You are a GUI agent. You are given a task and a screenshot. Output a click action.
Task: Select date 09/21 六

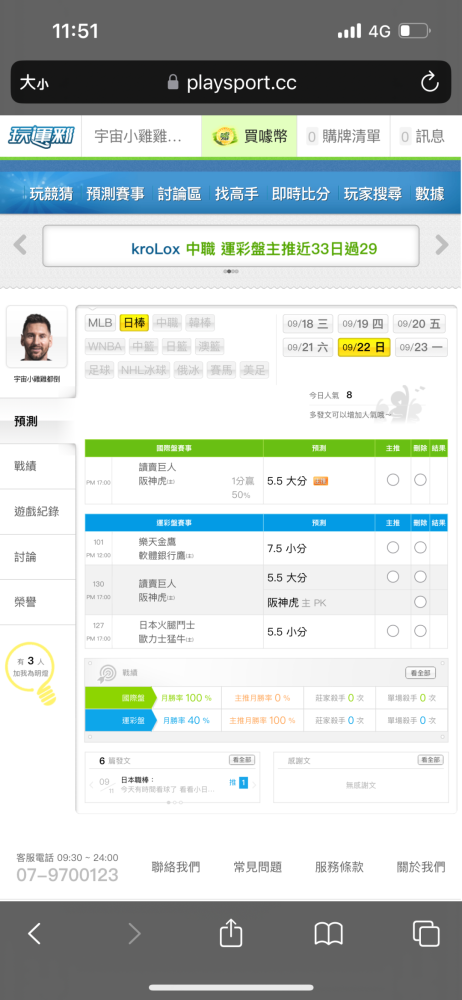[308, 348]
